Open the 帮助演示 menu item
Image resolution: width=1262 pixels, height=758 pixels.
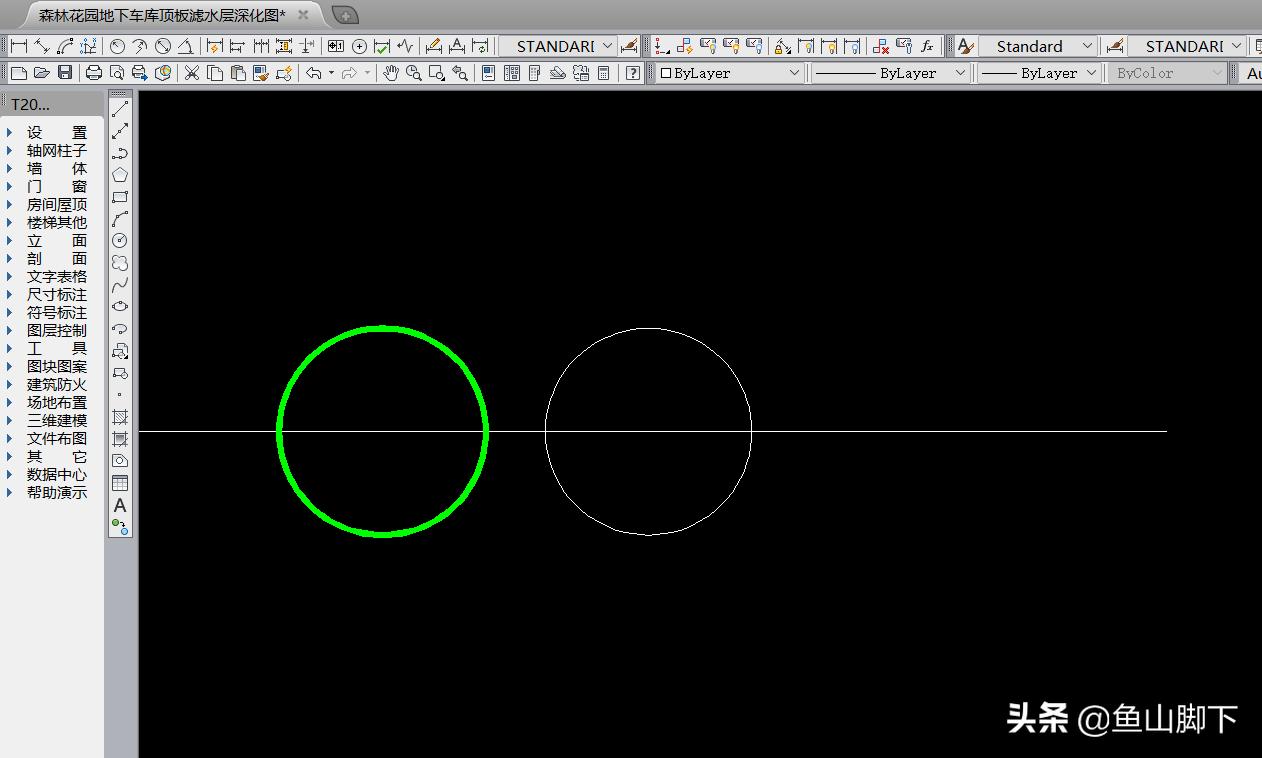coord(57,492)
